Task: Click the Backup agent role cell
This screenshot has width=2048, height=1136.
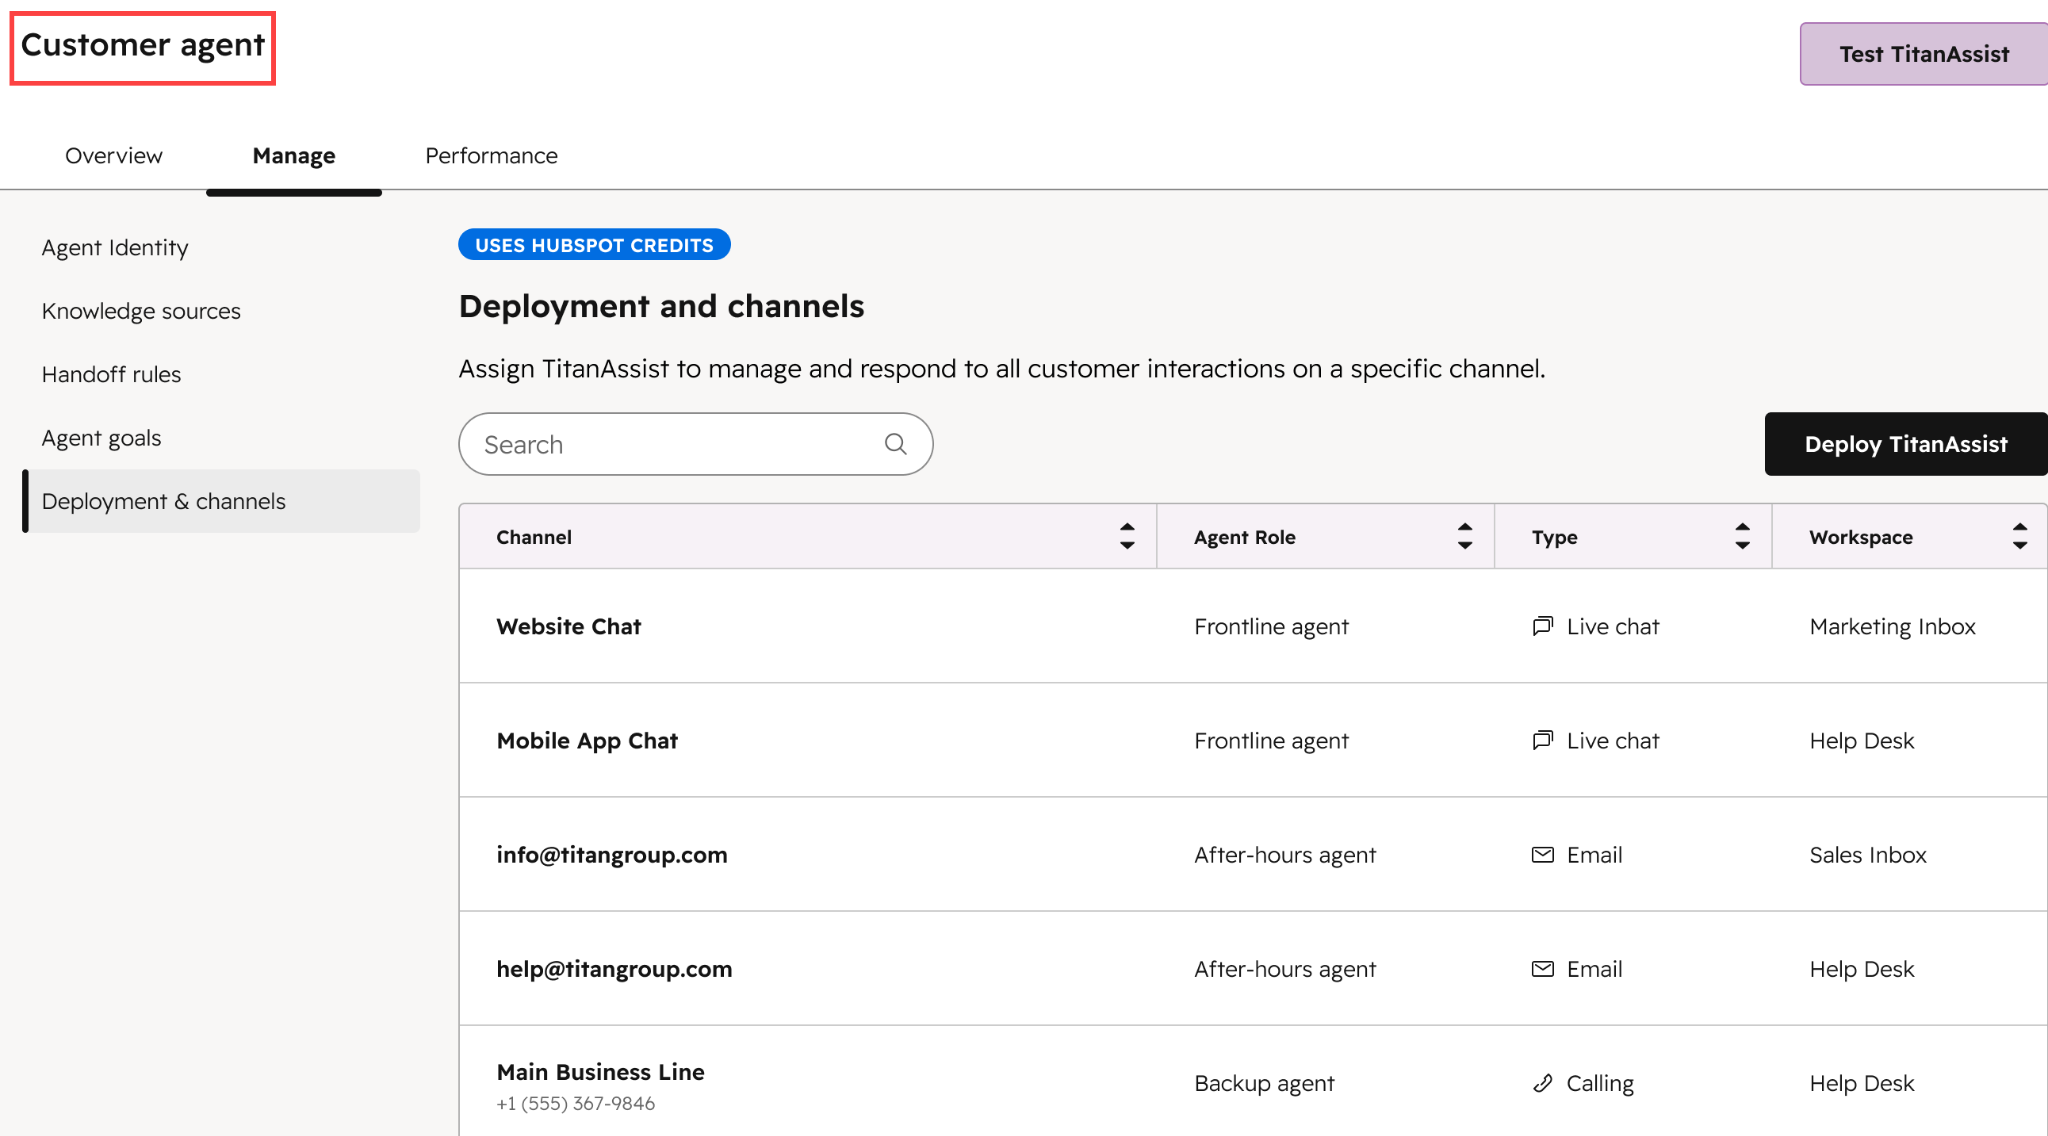Action: click(x=1264, y=1084)
